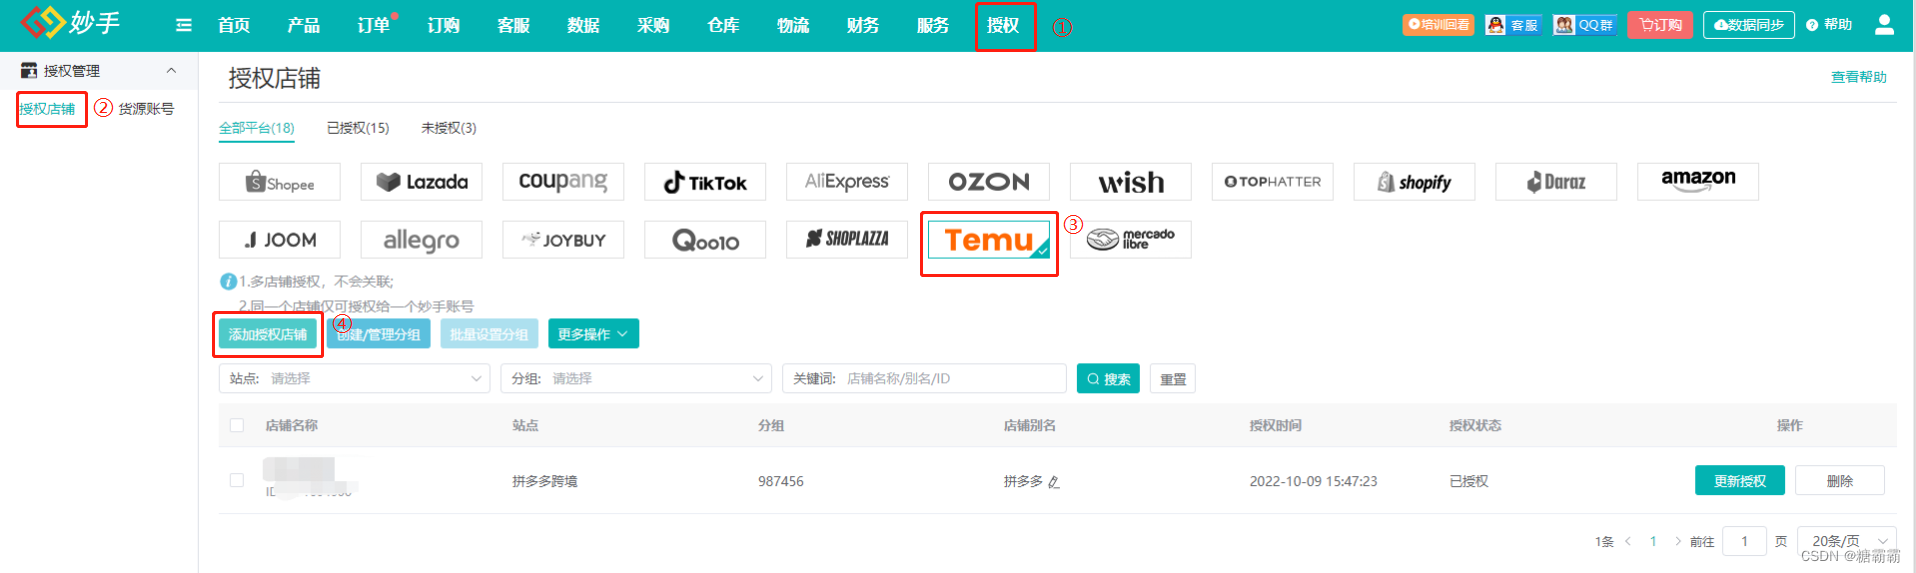Tick the select-all checkbox in table header
Image resolution: width=1916 pixels, height=573 pixels.
(237, 425)
